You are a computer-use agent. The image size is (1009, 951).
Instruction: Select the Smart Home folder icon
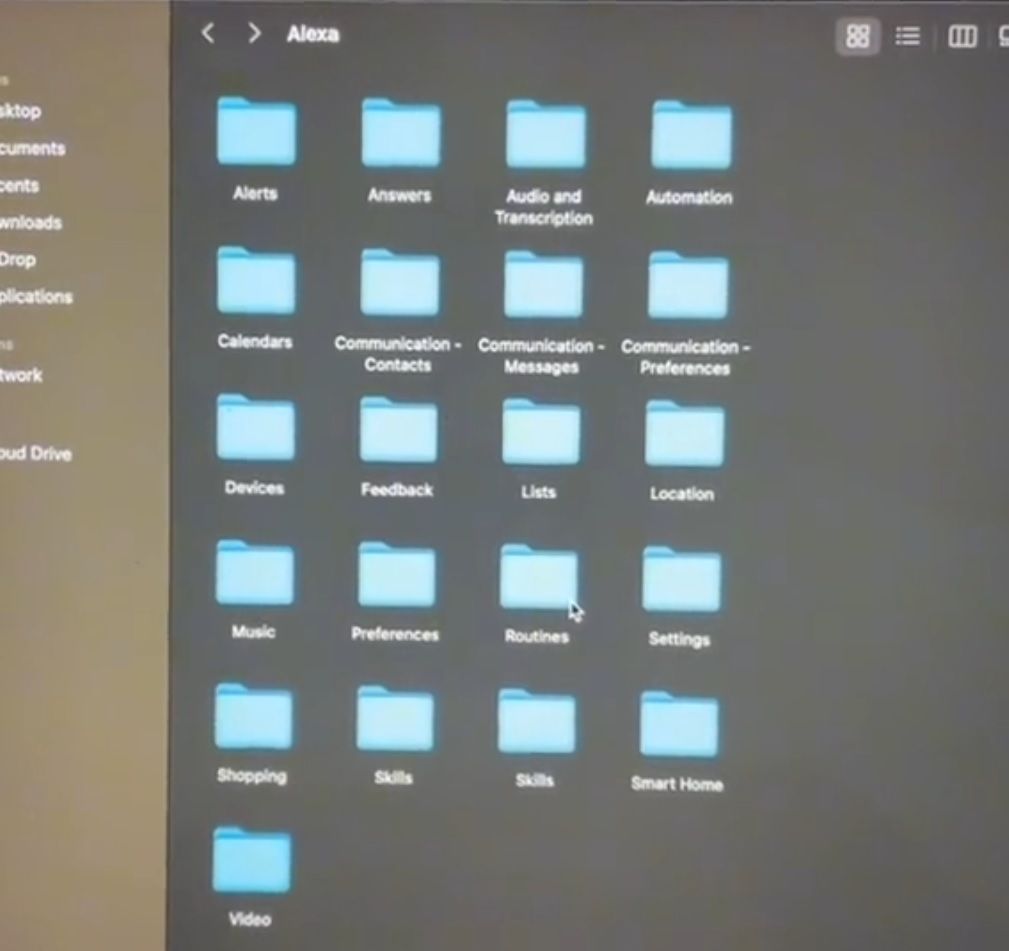coord(679,725)
